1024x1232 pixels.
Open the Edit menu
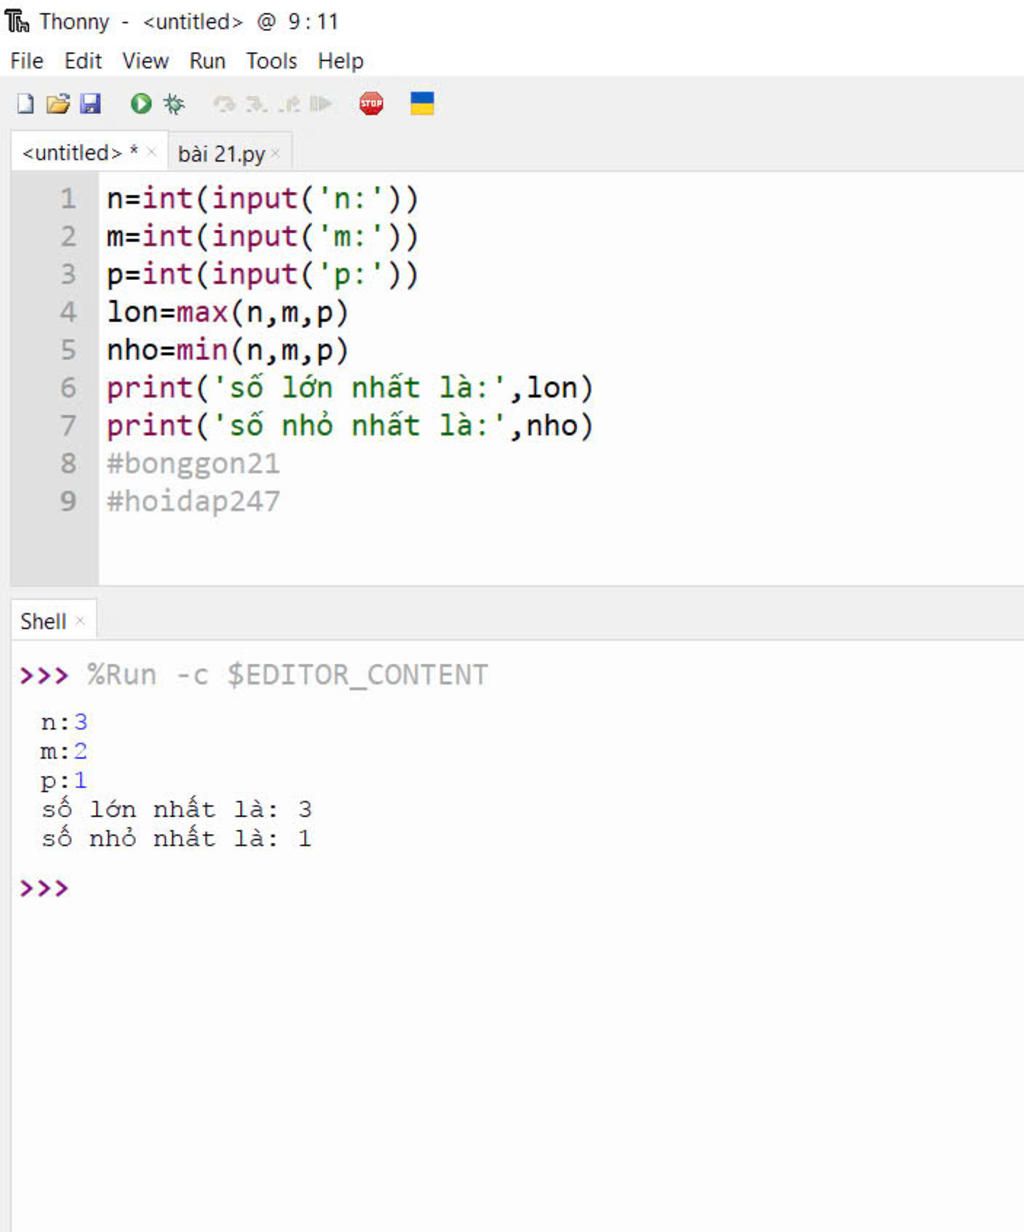[x=83, y=61]
